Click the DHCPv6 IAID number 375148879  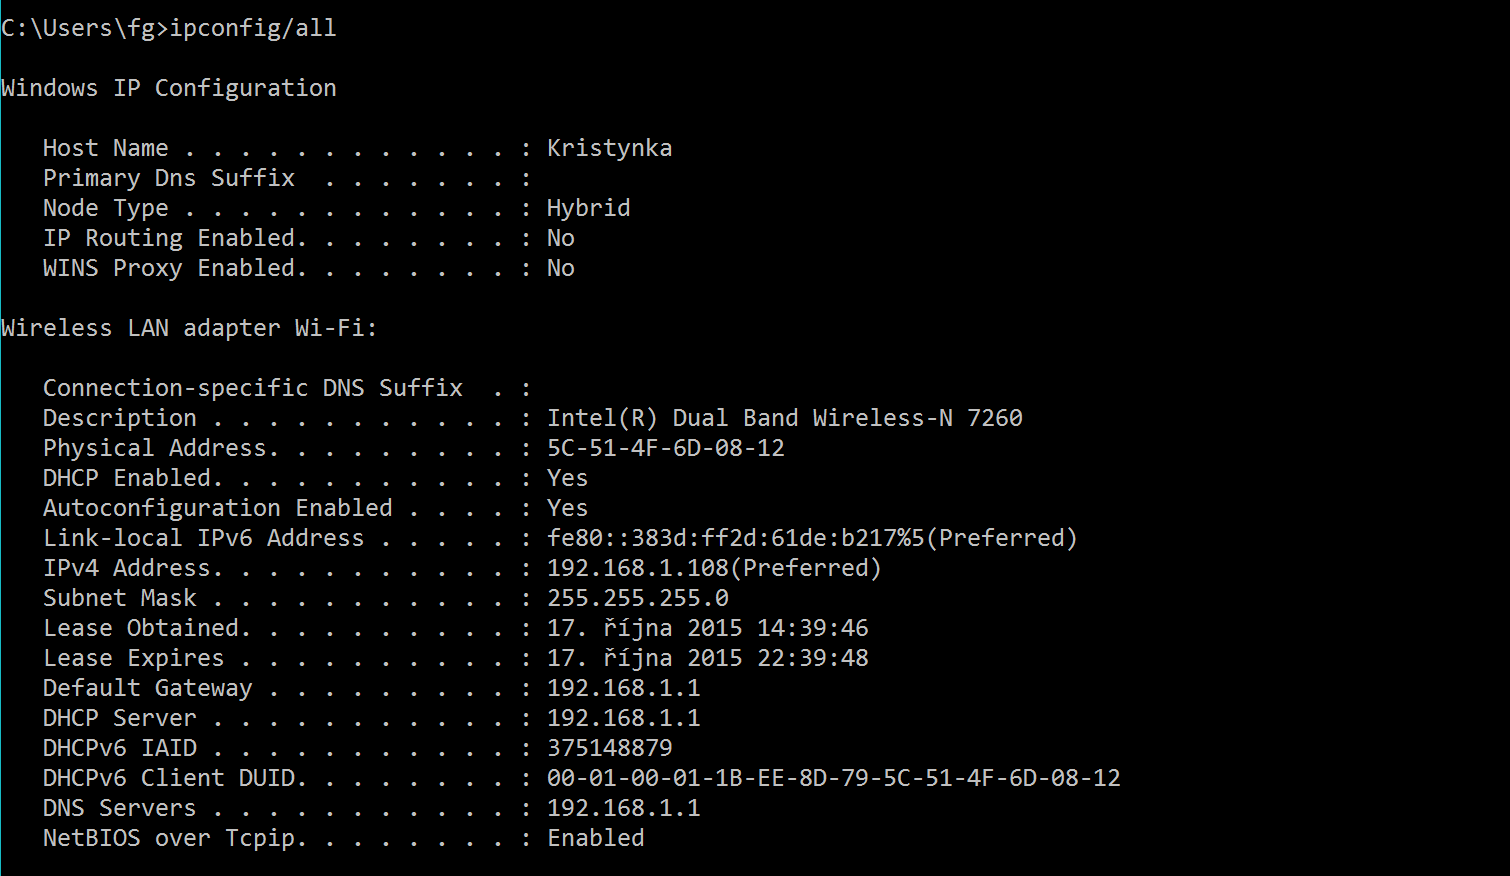point(609,748)
